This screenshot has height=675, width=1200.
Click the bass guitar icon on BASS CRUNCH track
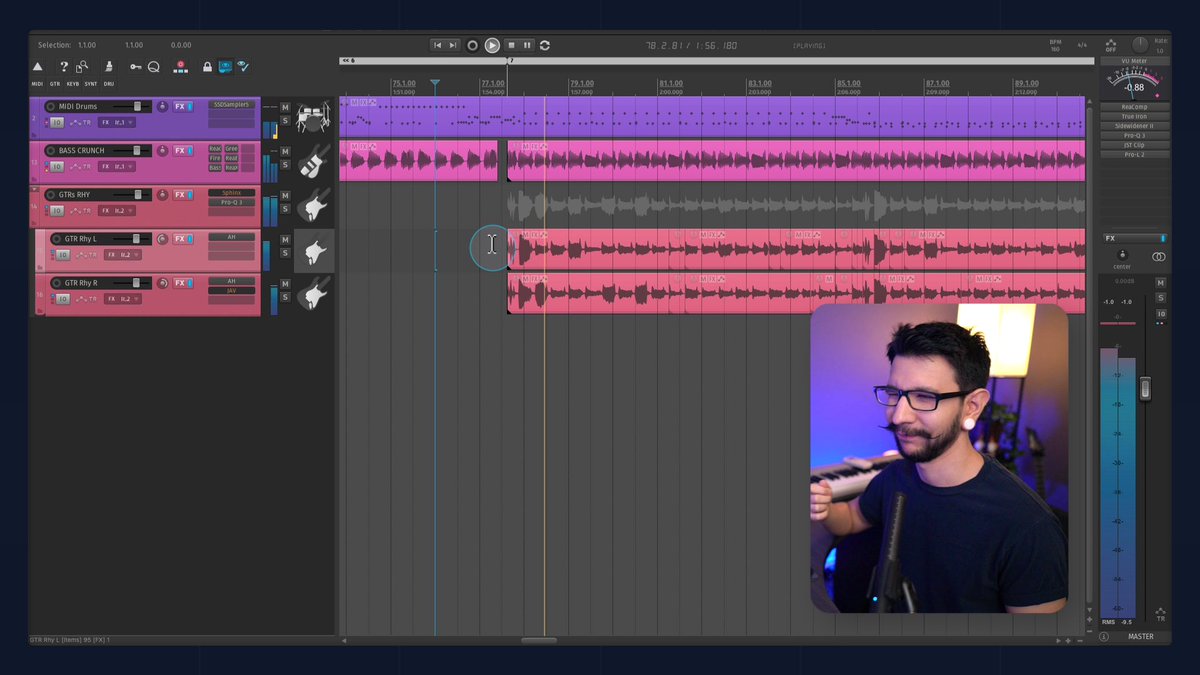(x=314, y=161)
